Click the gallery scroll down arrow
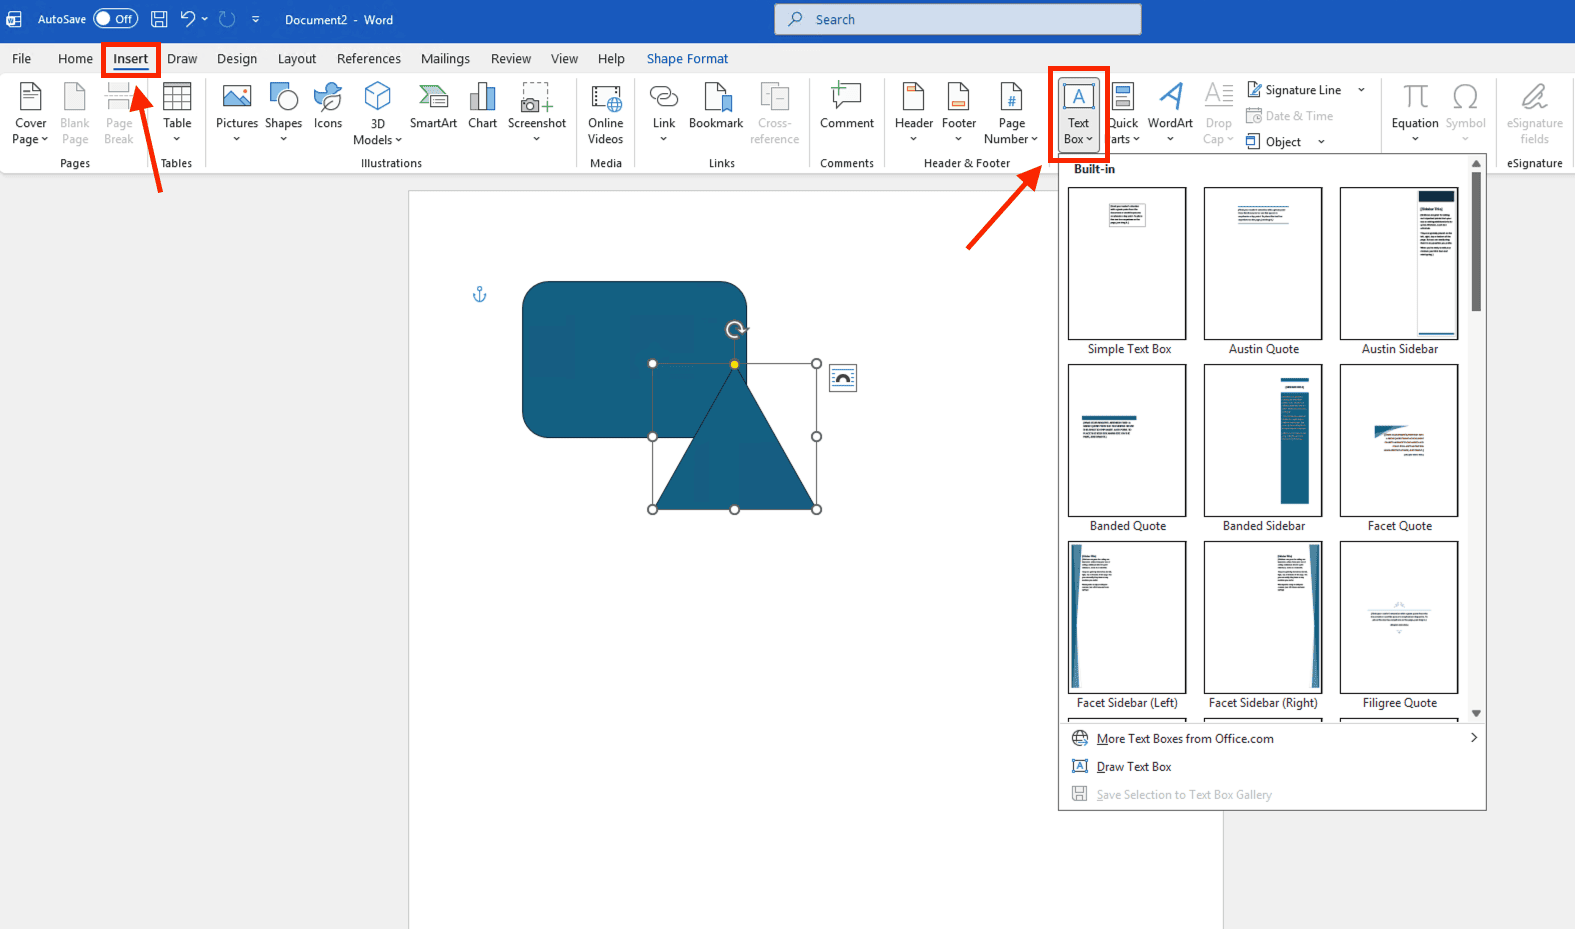1575x929 pixels. point(1476,713)
